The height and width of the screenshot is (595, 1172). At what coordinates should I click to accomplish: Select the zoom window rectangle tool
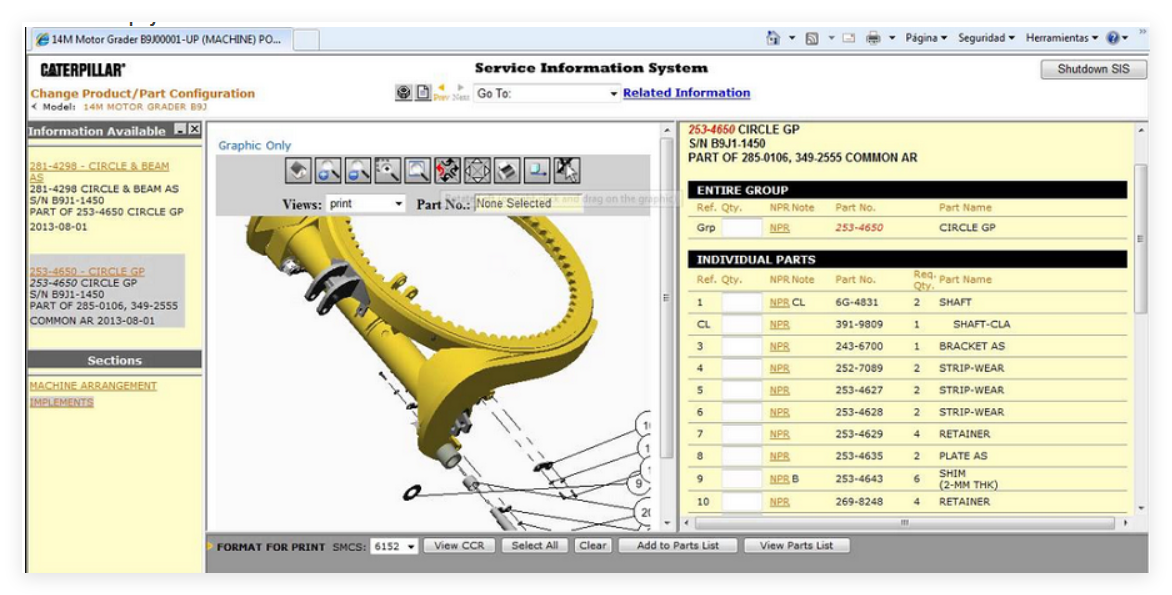(x=418, y=170)
